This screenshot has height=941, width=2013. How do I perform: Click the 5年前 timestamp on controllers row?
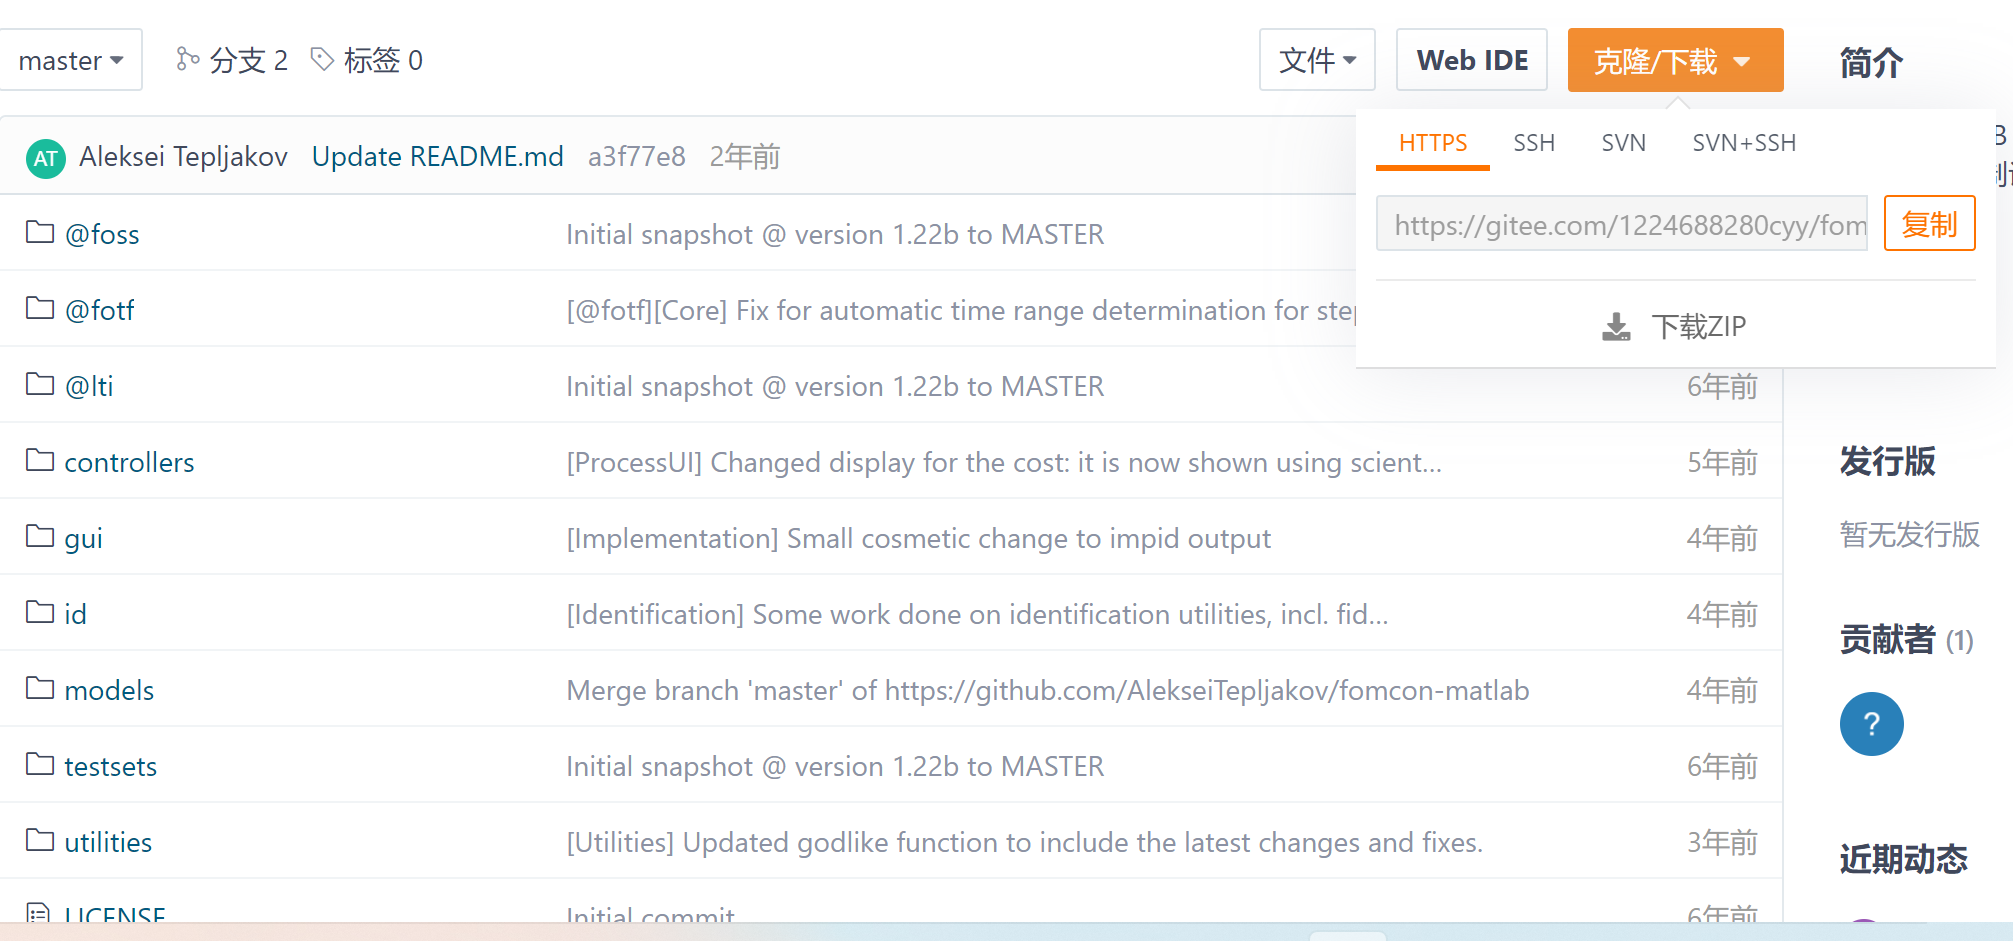tap(1722, 462)
